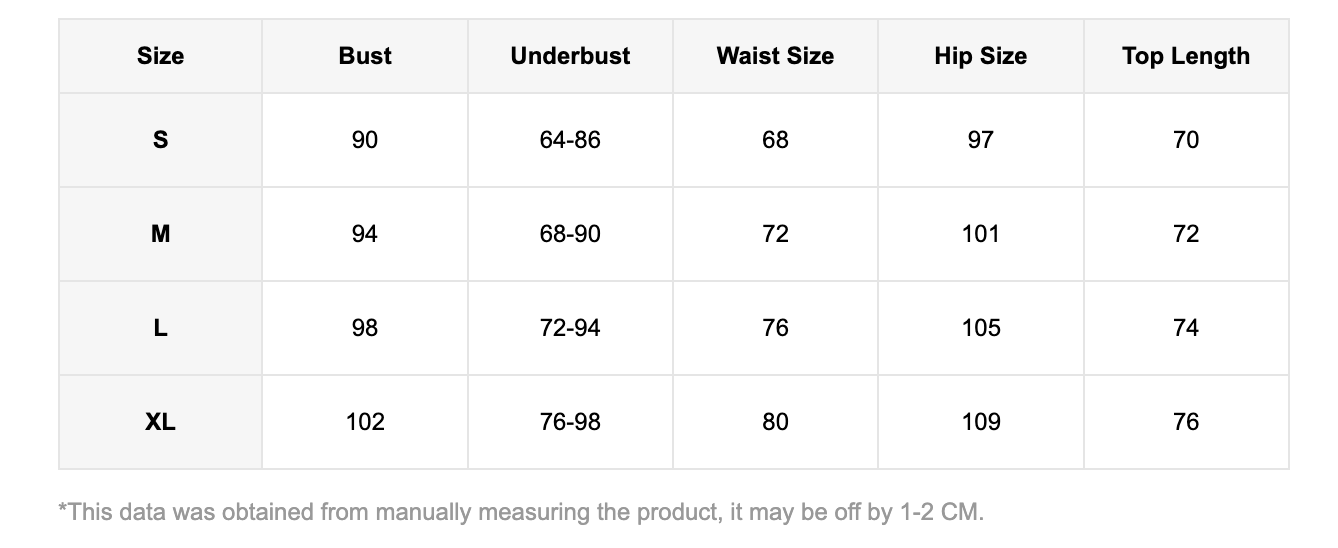Click the Hip Size column header

[980, 56]
